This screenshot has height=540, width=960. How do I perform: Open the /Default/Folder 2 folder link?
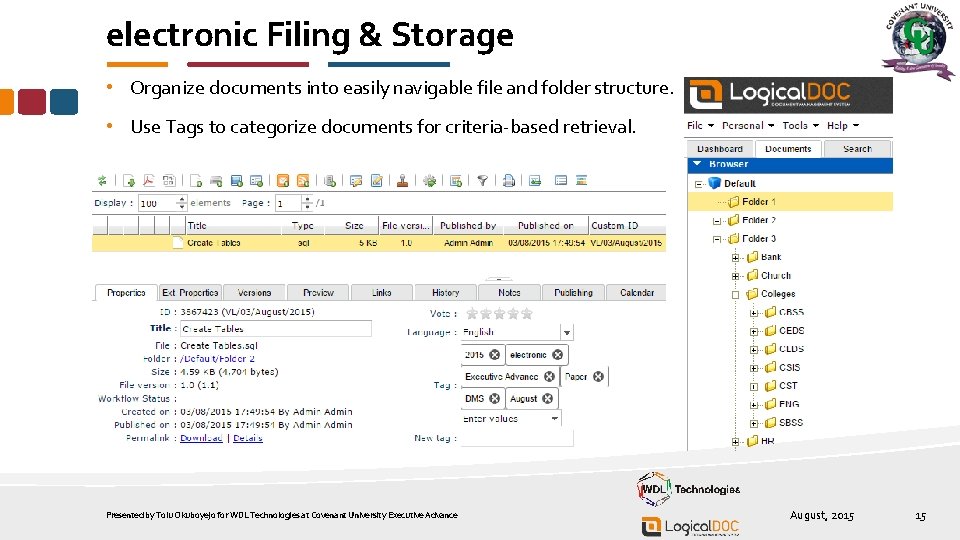pos(217,359)
